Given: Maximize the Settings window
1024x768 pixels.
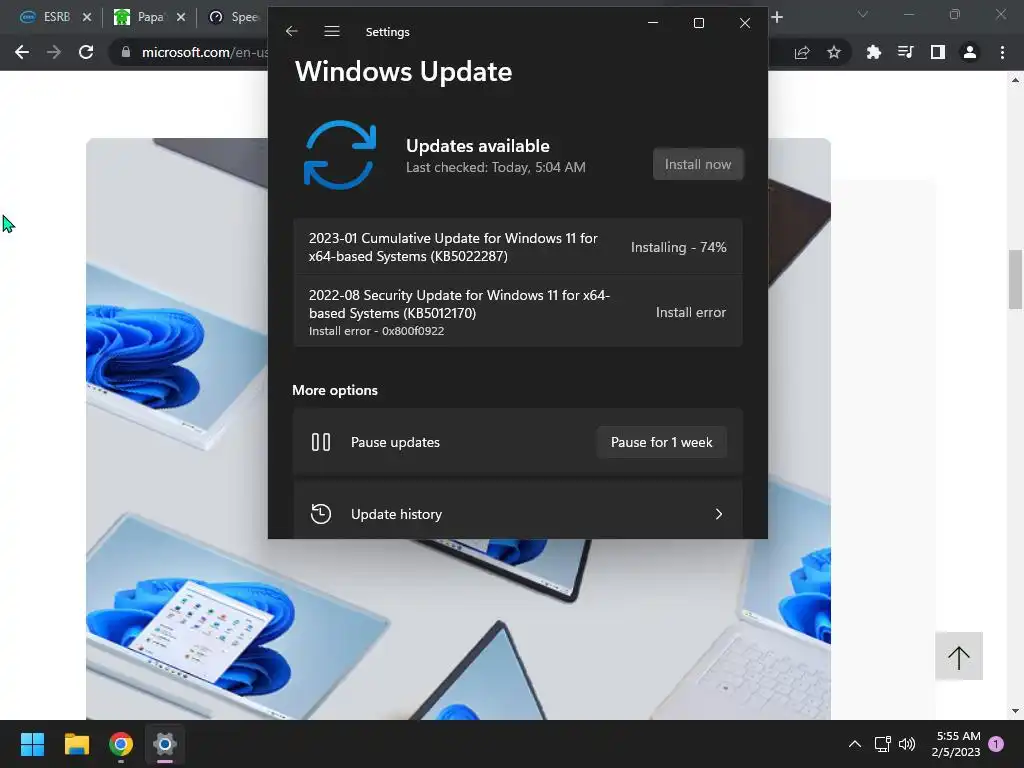Looking at the screenshot, I should (x=699, y=23).
